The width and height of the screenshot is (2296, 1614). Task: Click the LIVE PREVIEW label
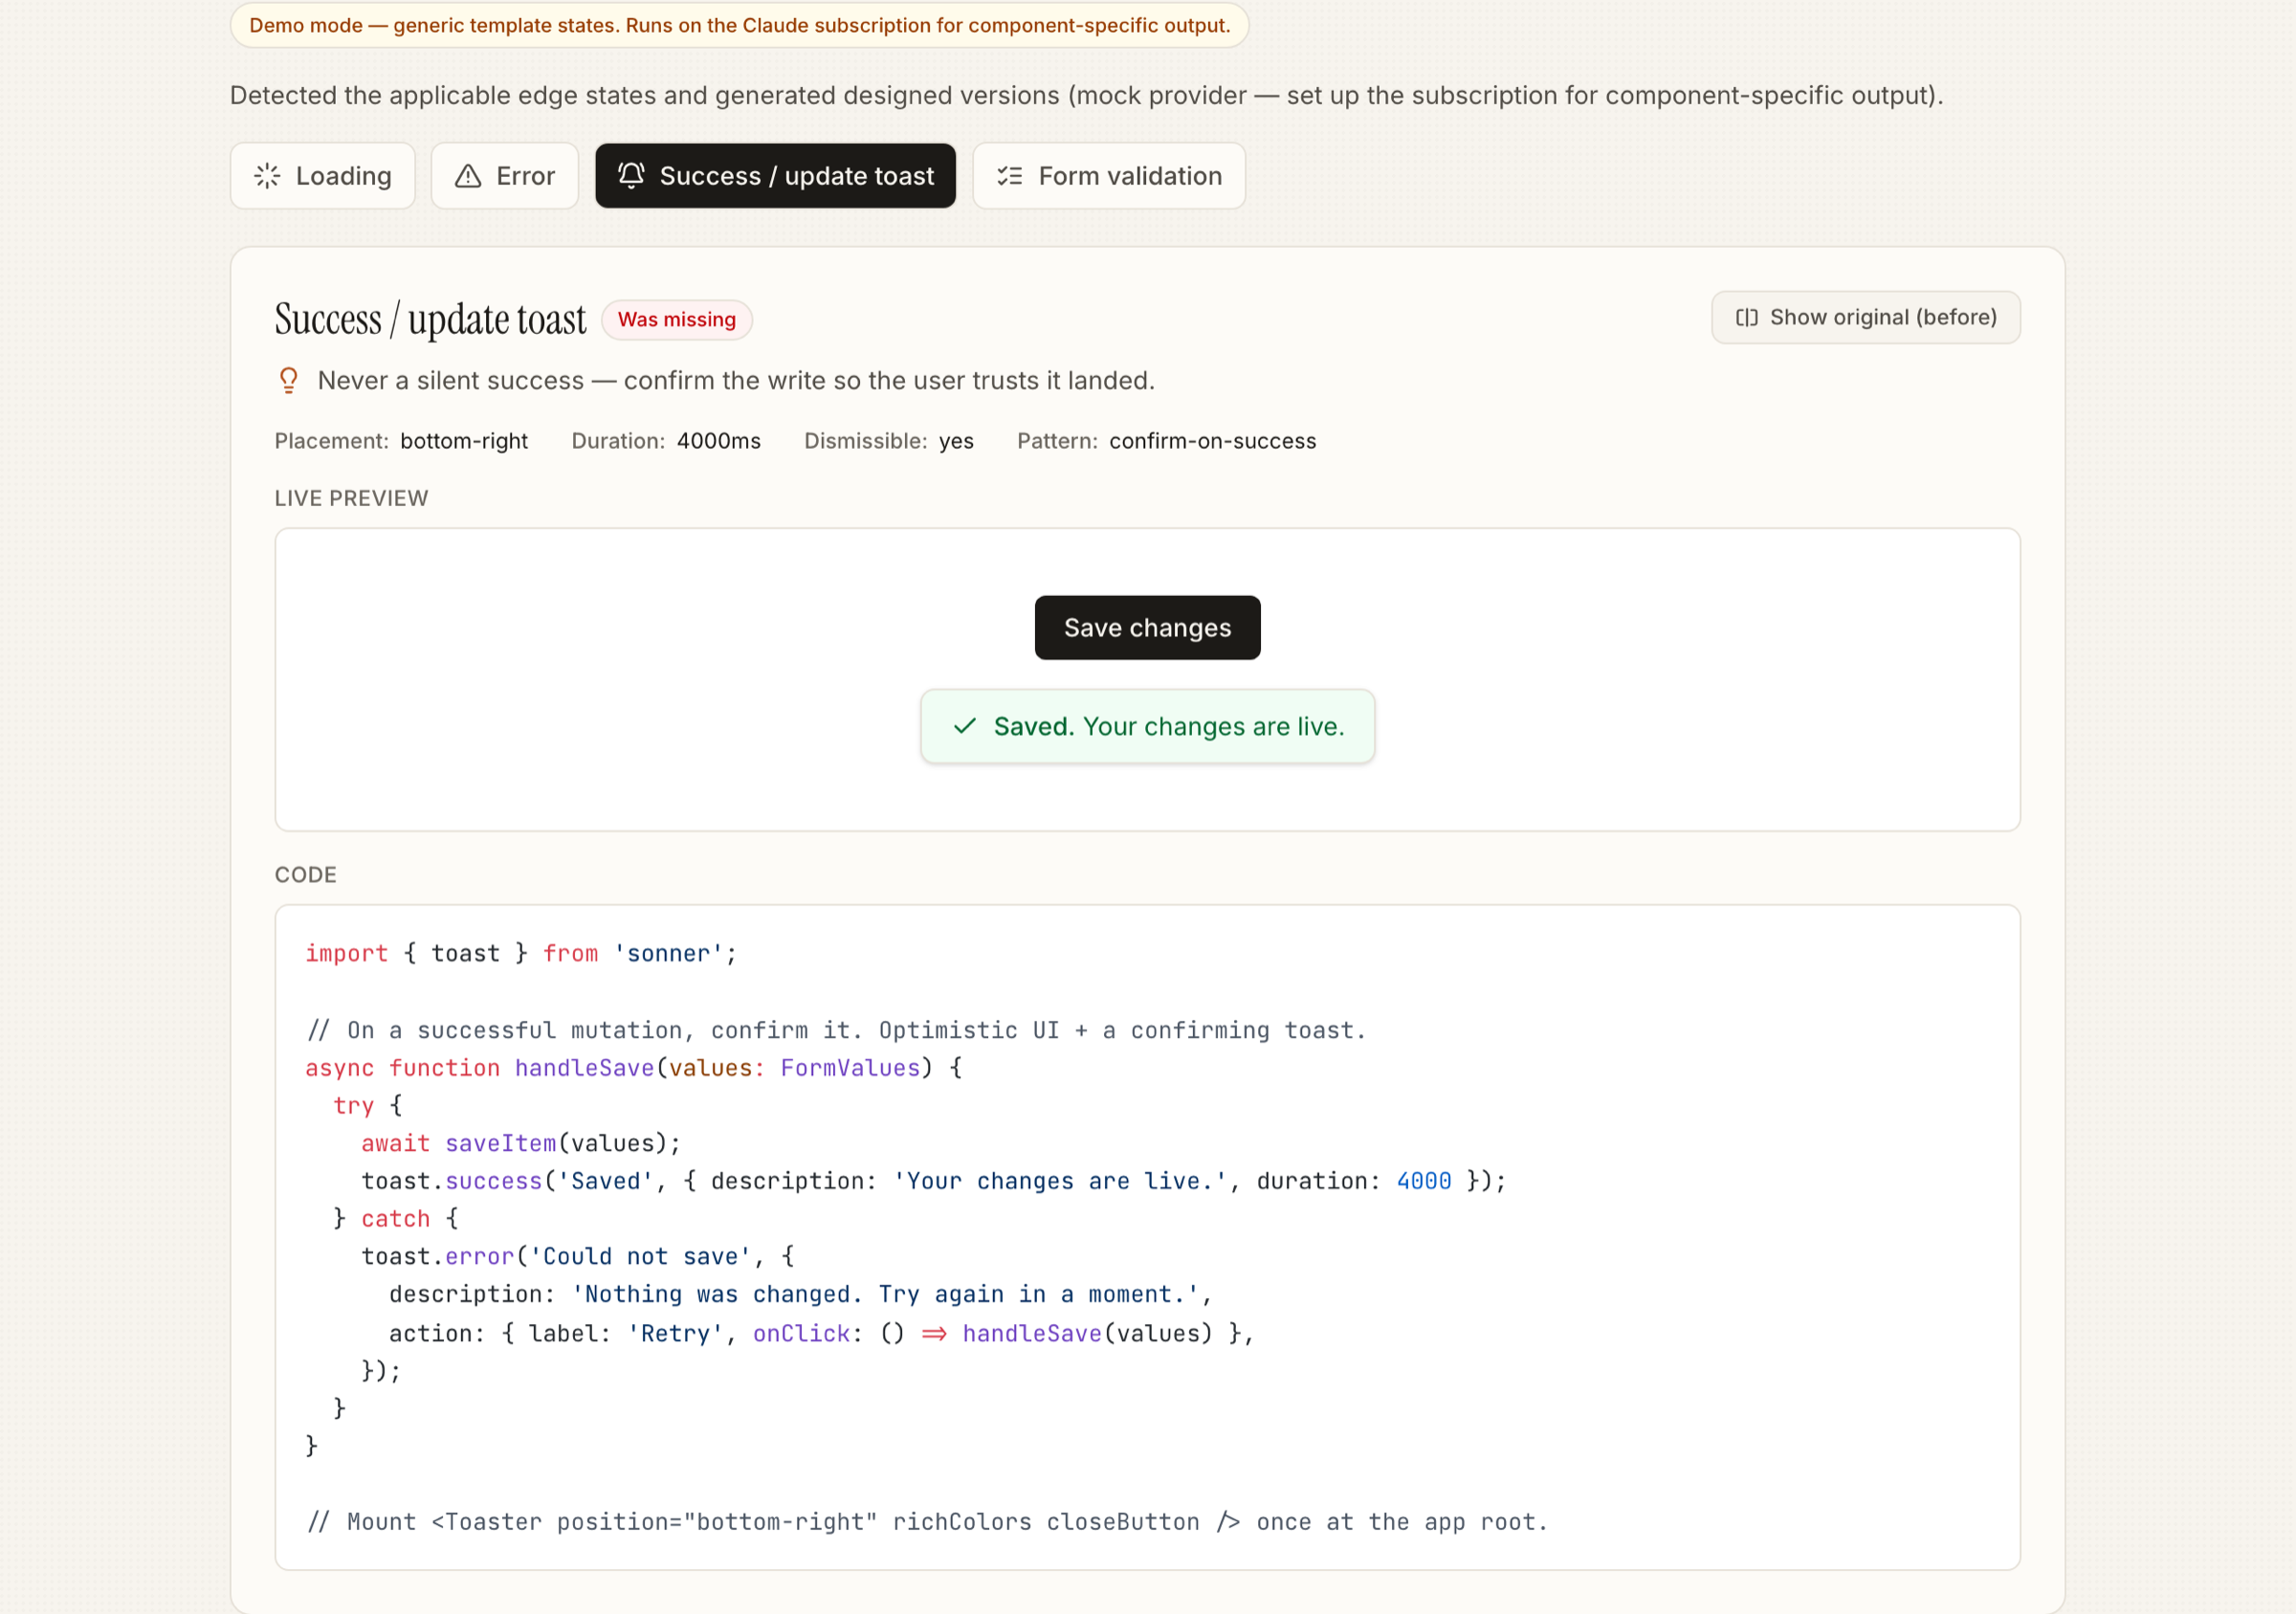pos(351,498)
